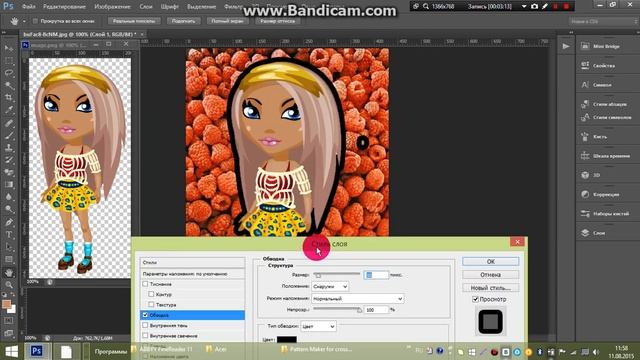
Task: Click the Bandicam pencil draw icon
Action: point(545,6)
